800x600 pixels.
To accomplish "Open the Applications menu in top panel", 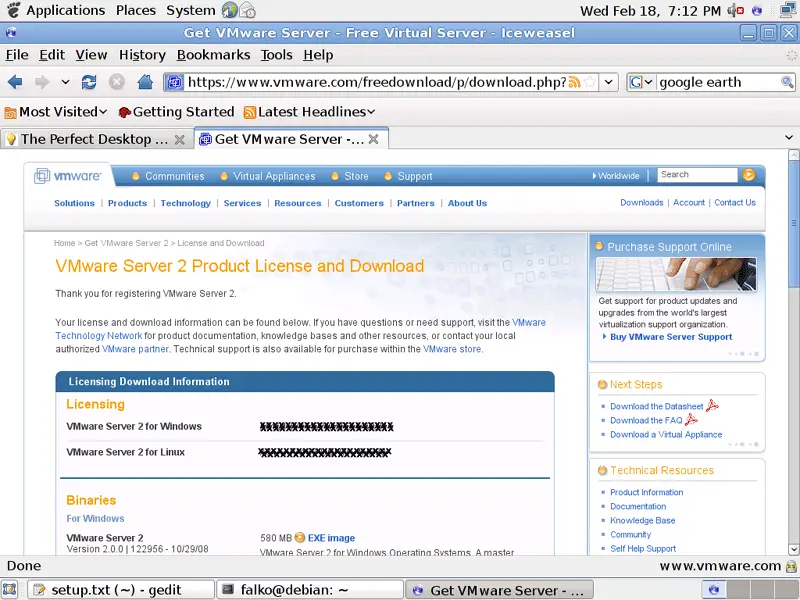I will pyautogui.click(x=65, y=10).
